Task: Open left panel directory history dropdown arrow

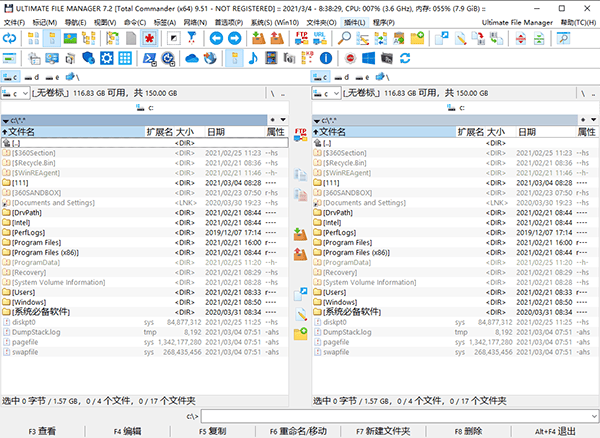Action: 283,120
